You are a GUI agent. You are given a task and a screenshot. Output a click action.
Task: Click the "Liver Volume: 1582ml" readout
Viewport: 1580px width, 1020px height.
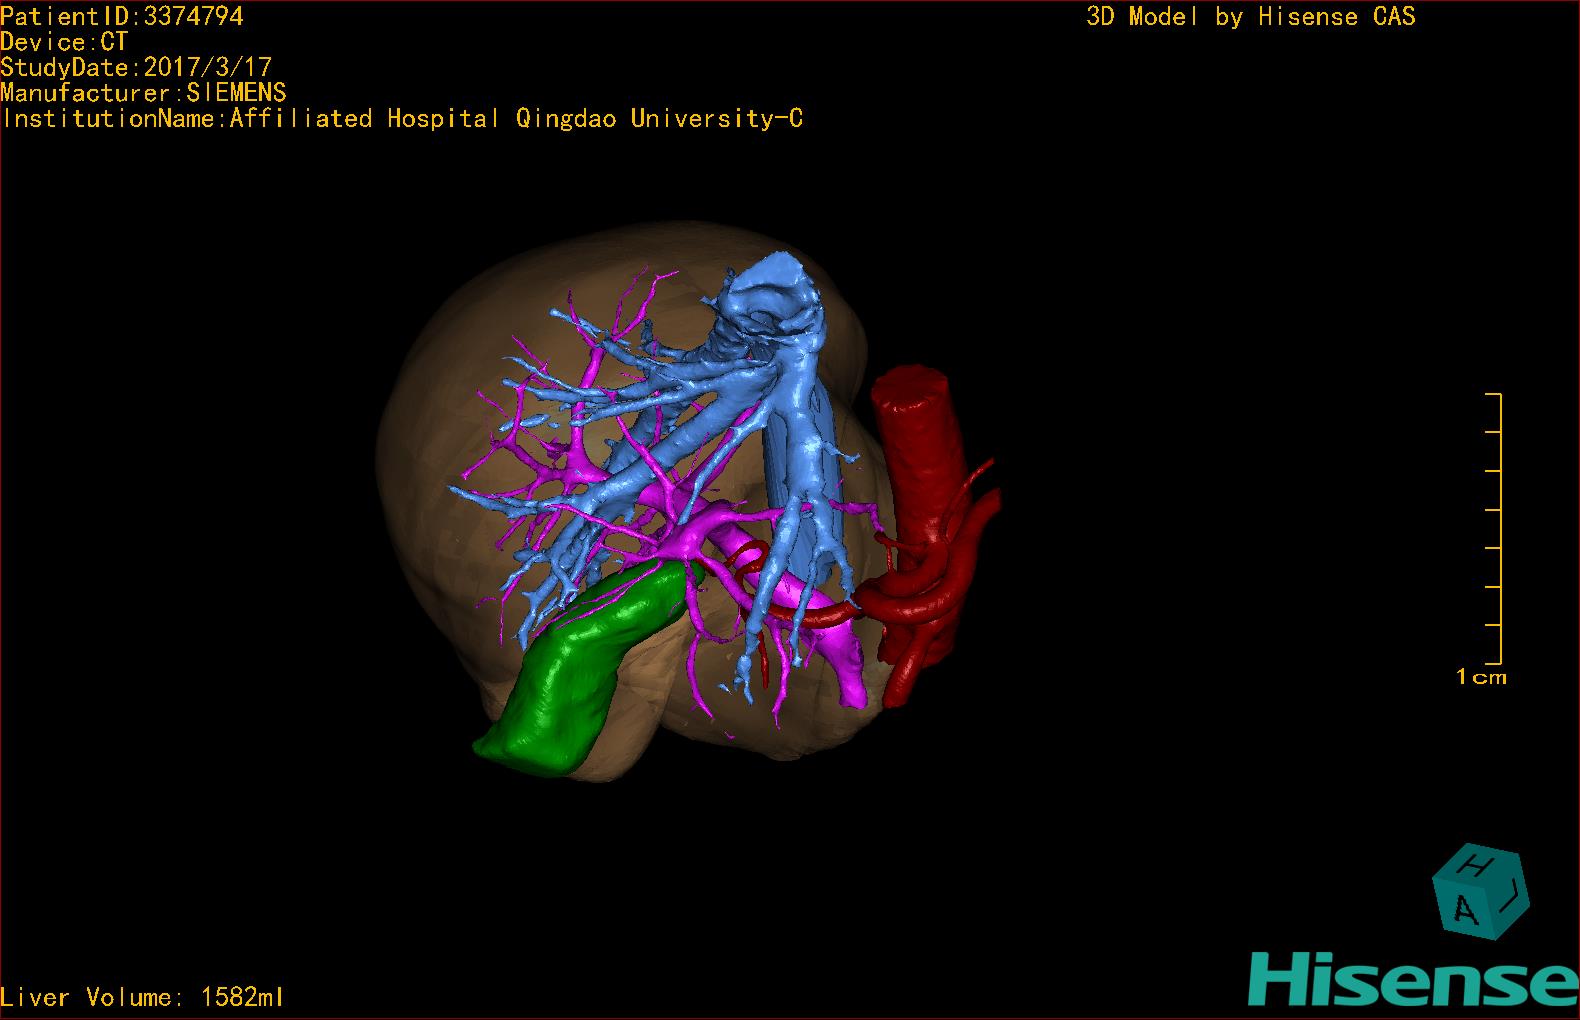(143, 997)
